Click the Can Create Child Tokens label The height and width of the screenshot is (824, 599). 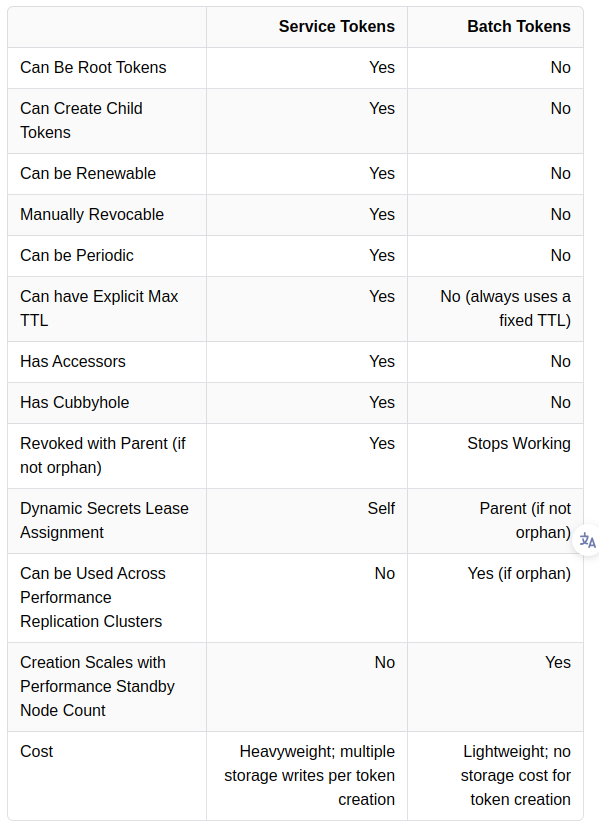[81, 120]
